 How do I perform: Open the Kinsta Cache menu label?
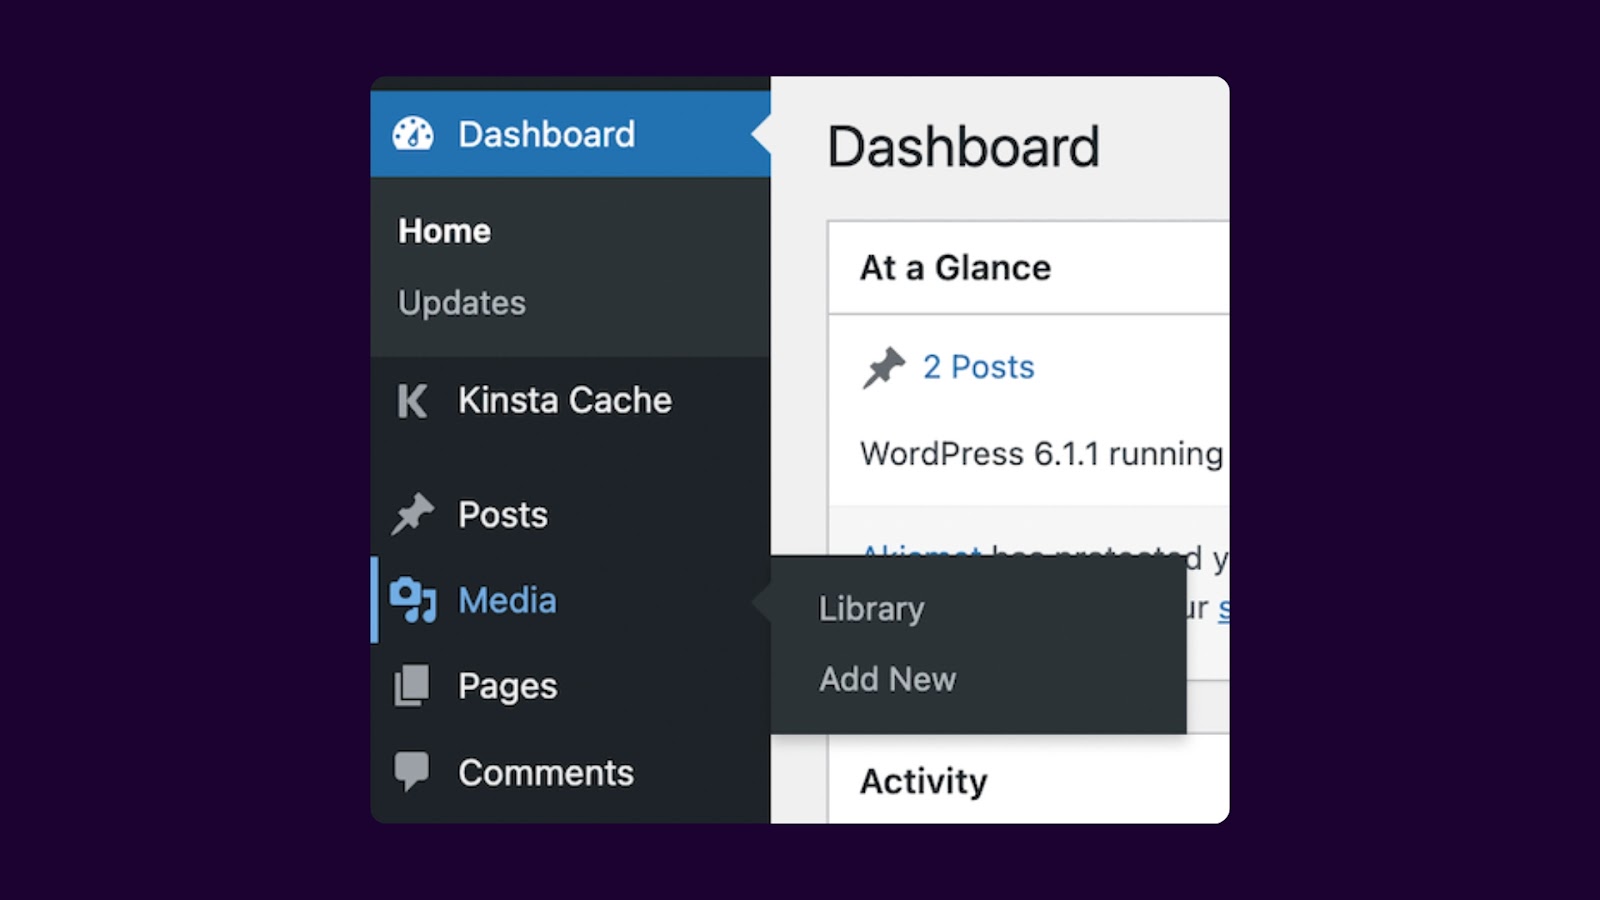565,400
